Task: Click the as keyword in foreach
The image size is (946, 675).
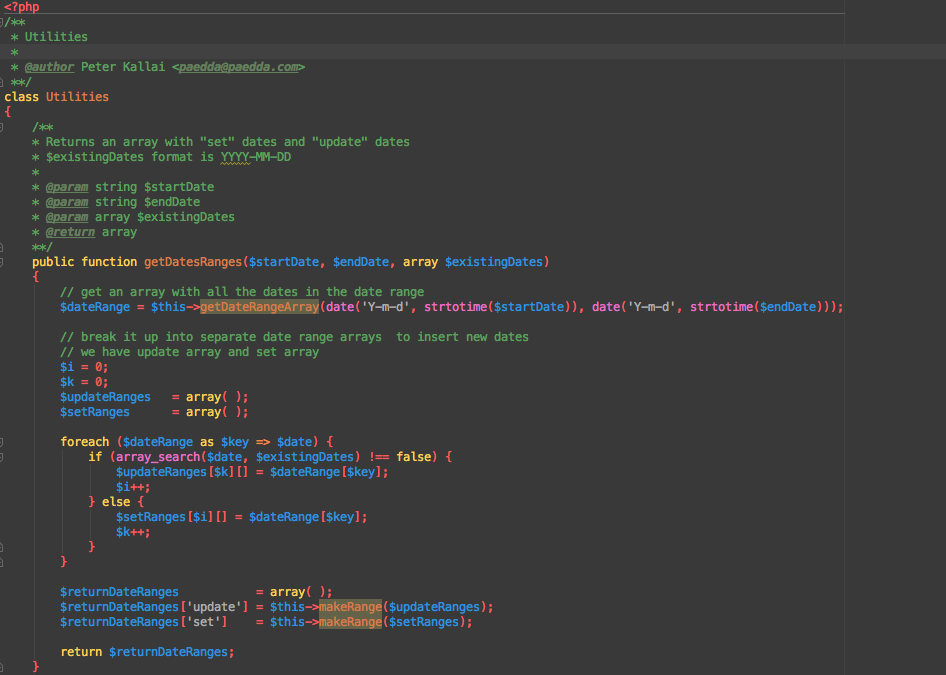Action: (x=207, y=442)
